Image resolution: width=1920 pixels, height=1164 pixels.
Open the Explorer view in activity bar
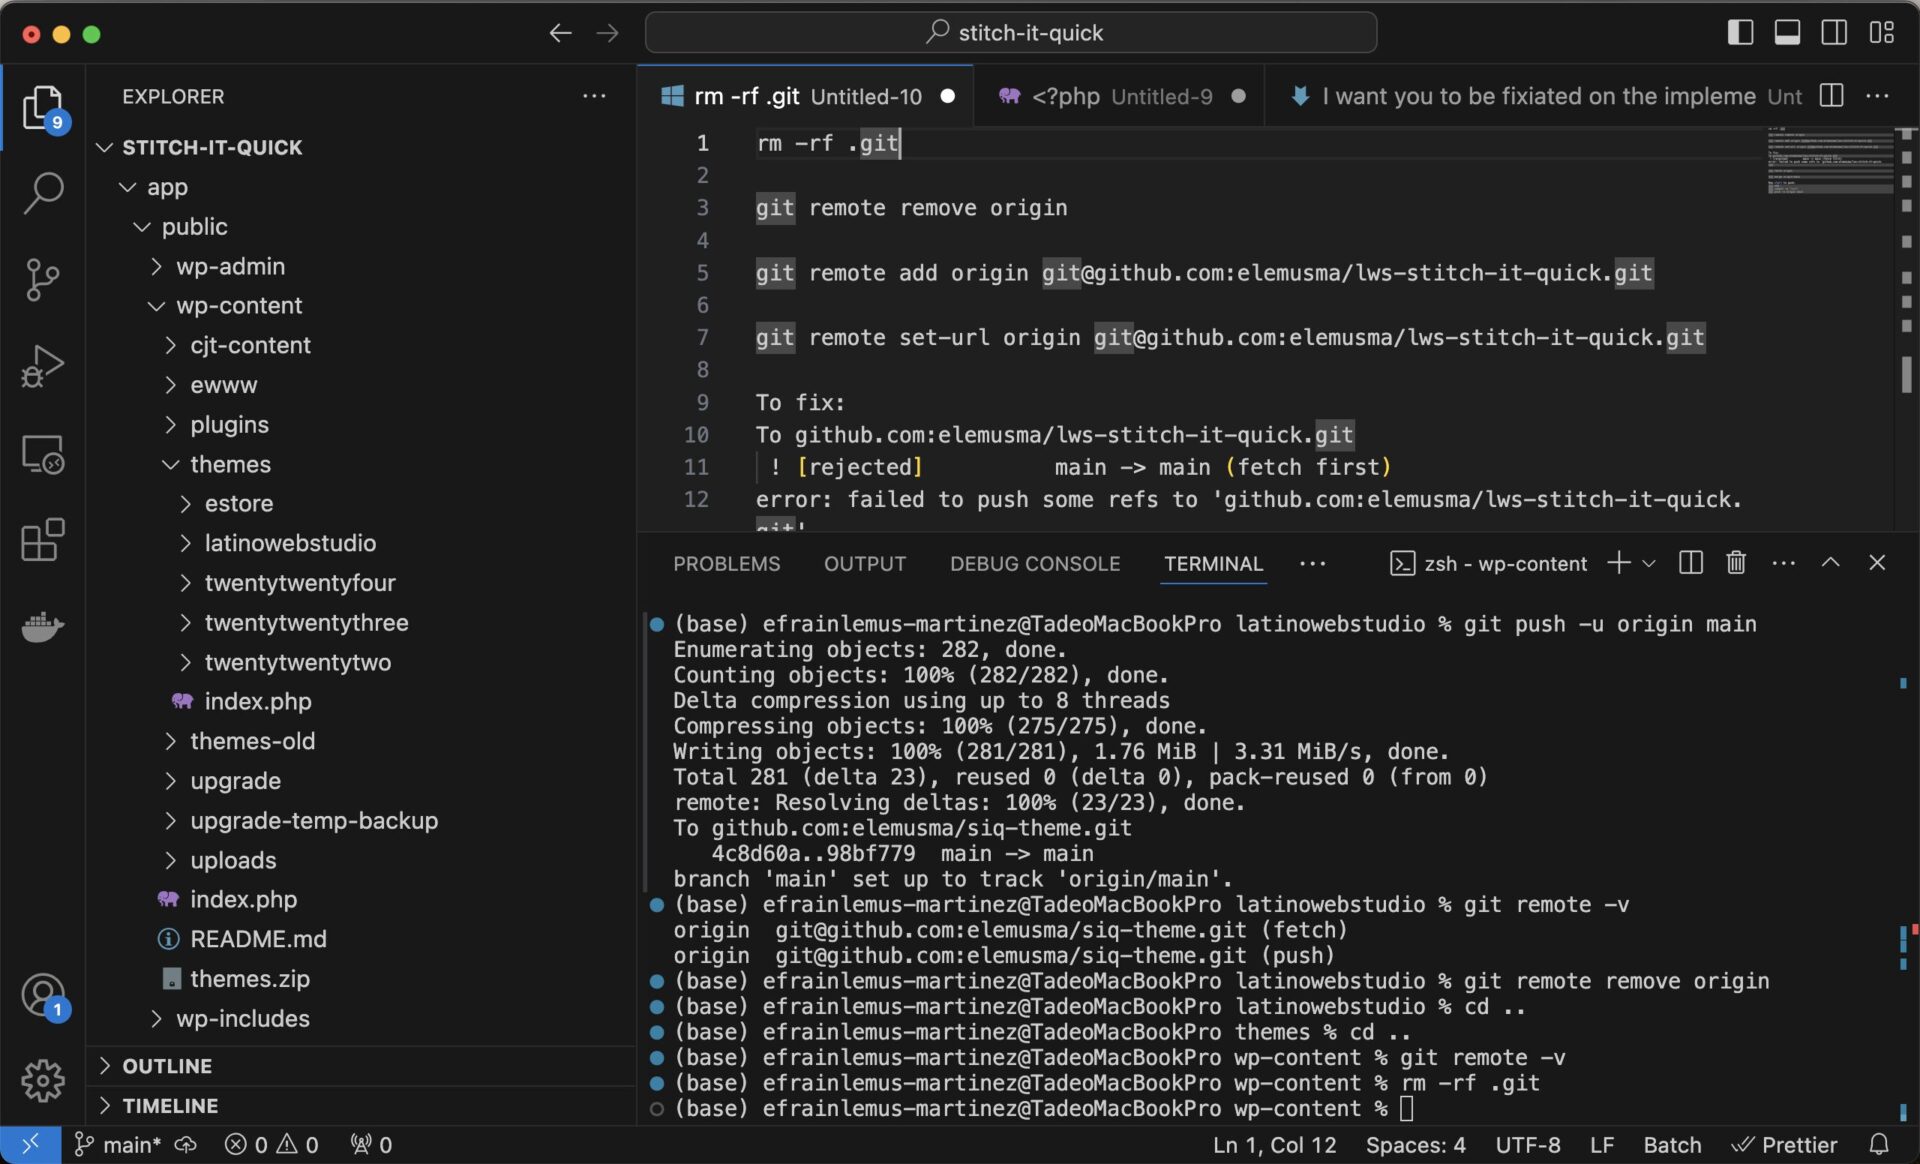pos(43,108)
